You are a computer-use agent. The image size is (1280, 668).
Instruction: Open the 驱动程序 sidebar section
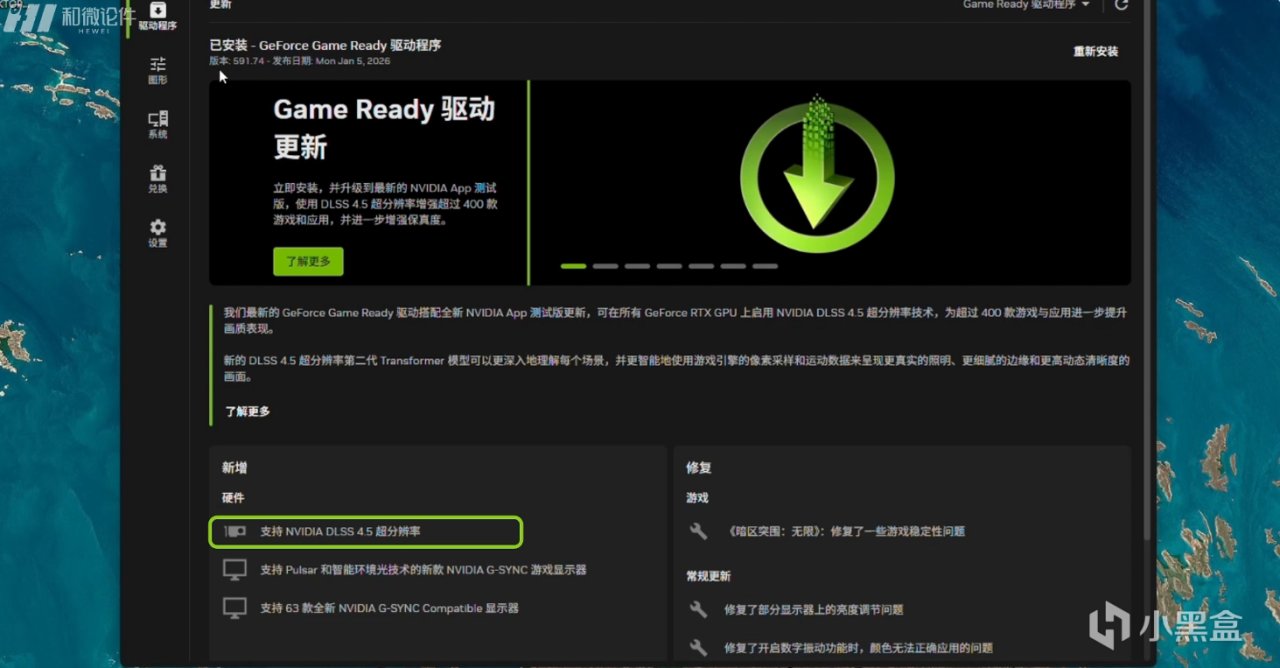157,16
